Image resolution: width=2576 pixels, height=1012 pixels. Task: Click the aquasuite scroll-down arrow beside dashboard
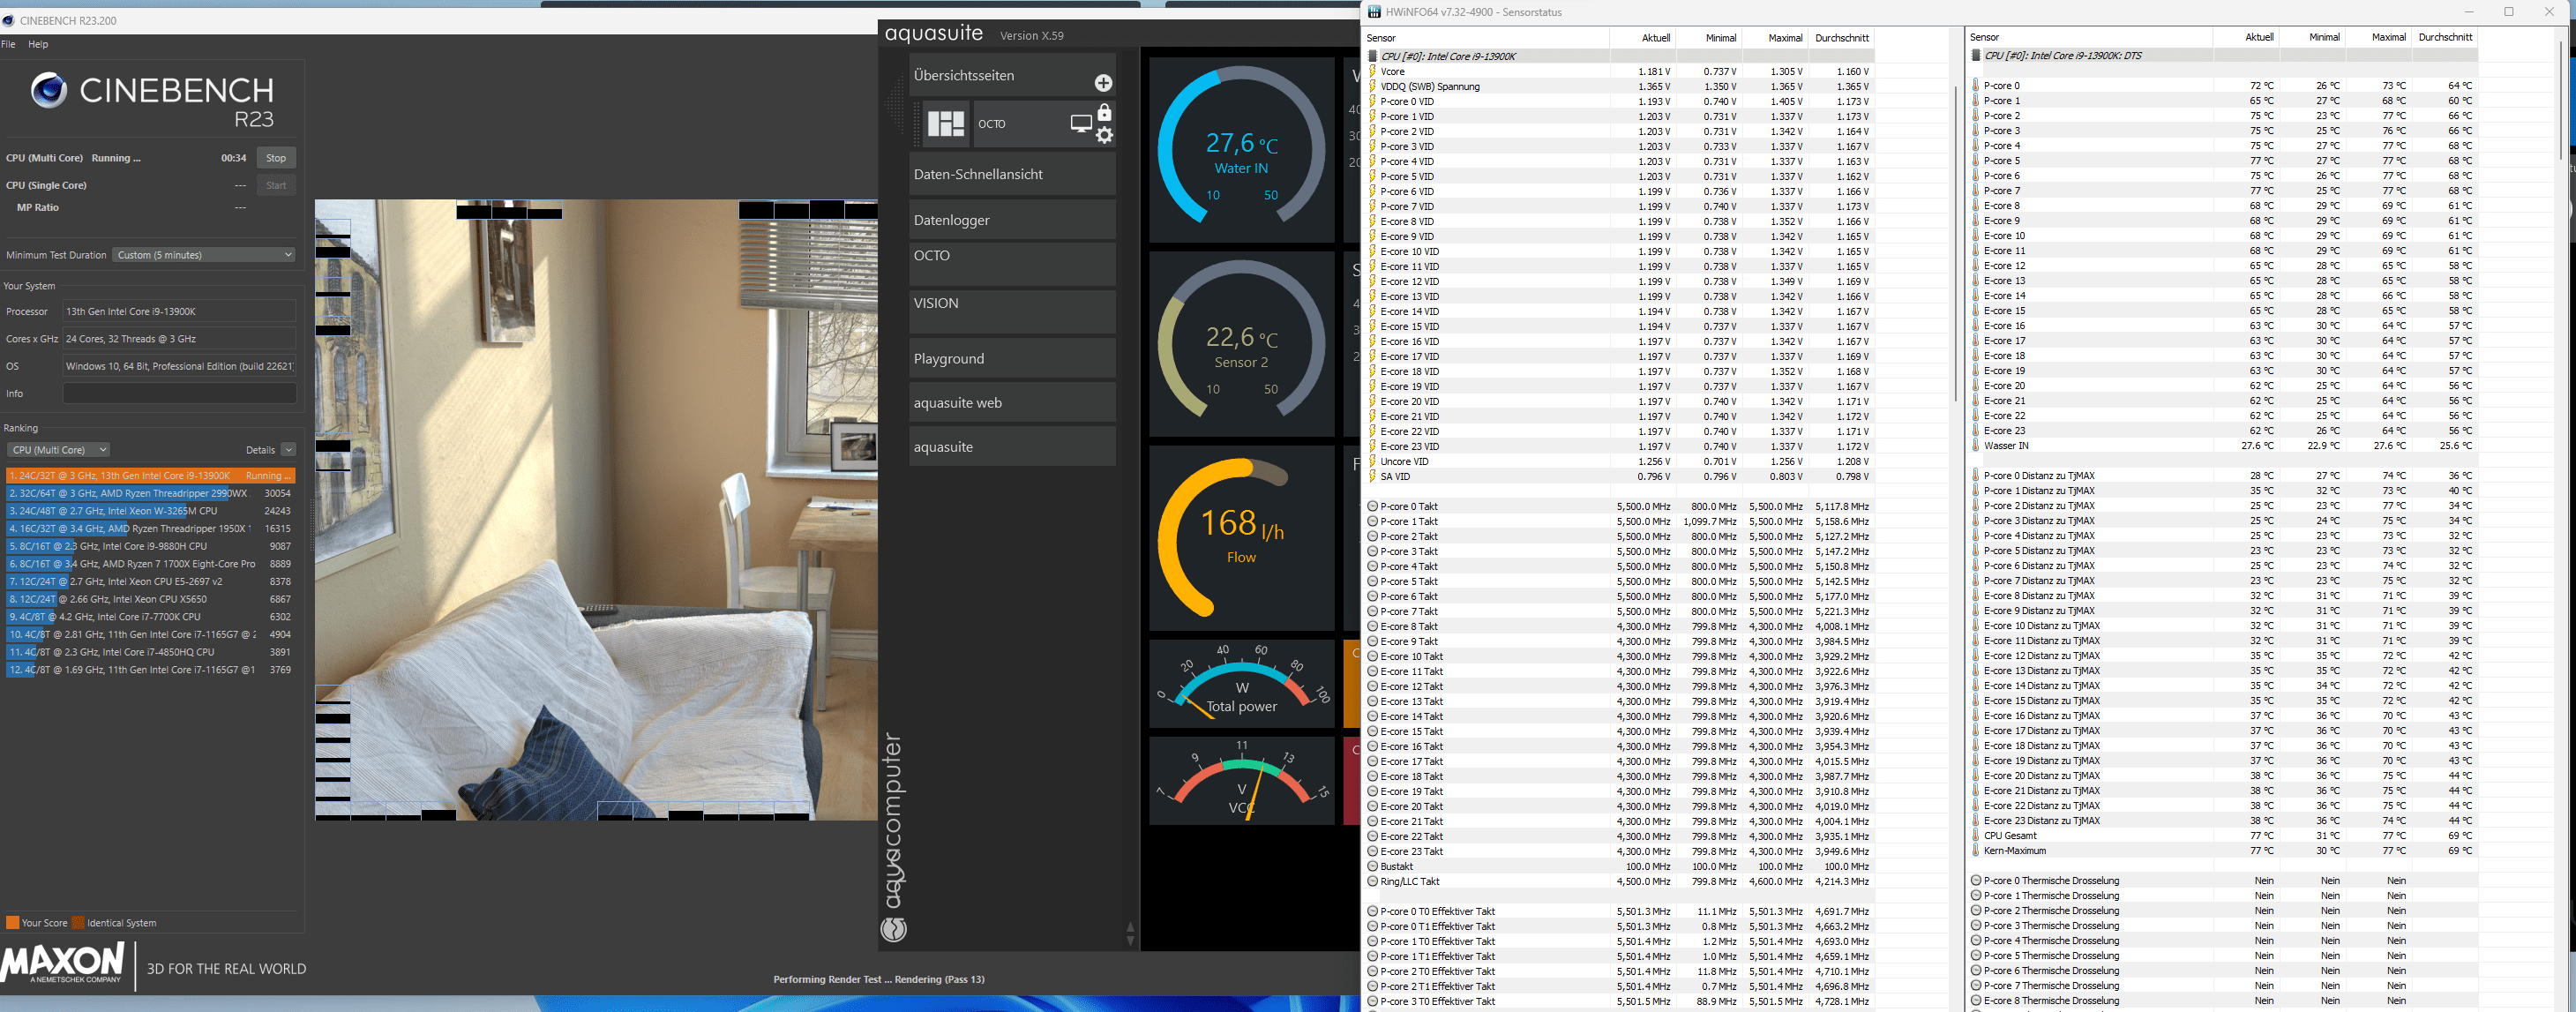1130,942
